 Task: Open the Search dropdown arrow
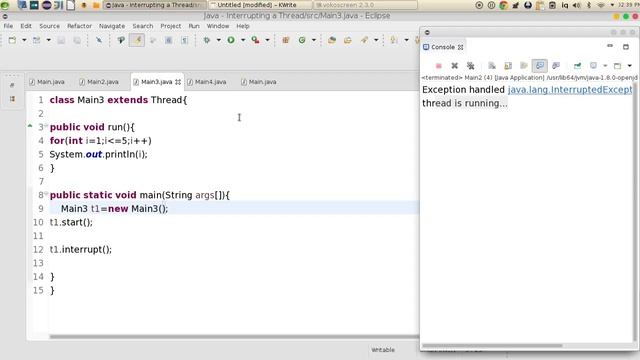(x=376, y=40)
